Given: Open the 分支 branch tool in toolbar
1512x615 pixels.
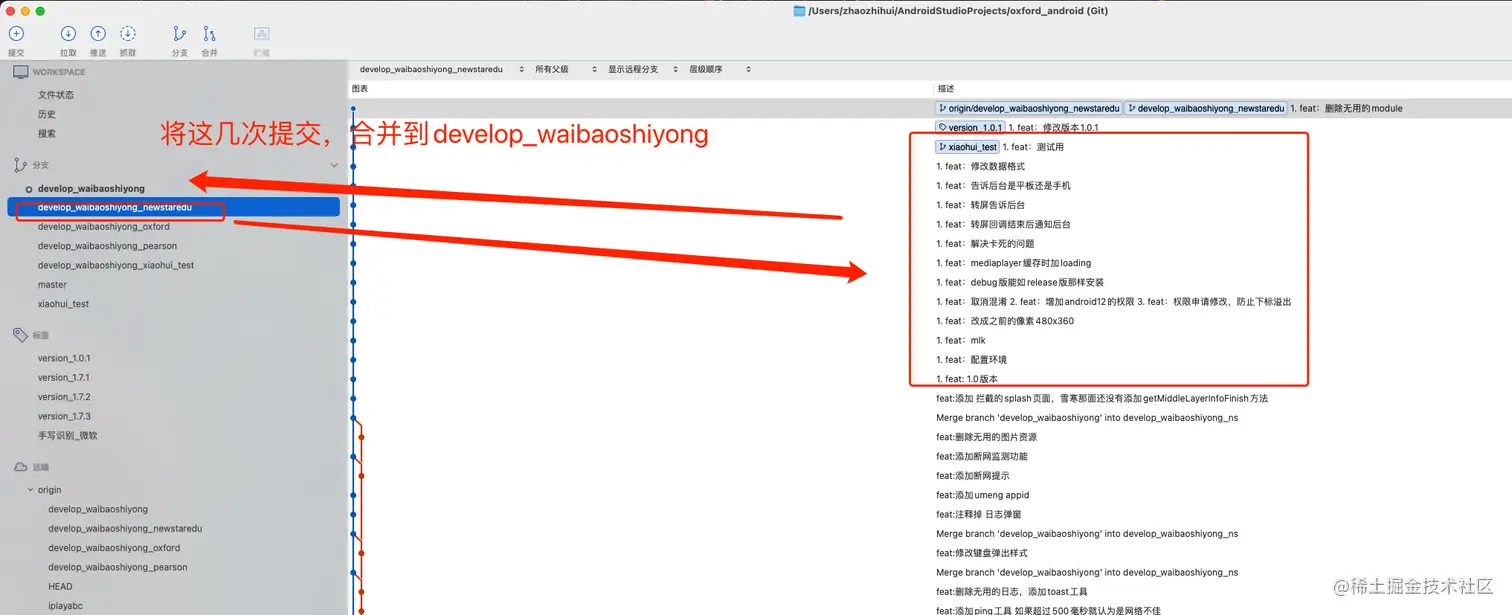Looking at the screenshot, I should (x=180, y=34).
